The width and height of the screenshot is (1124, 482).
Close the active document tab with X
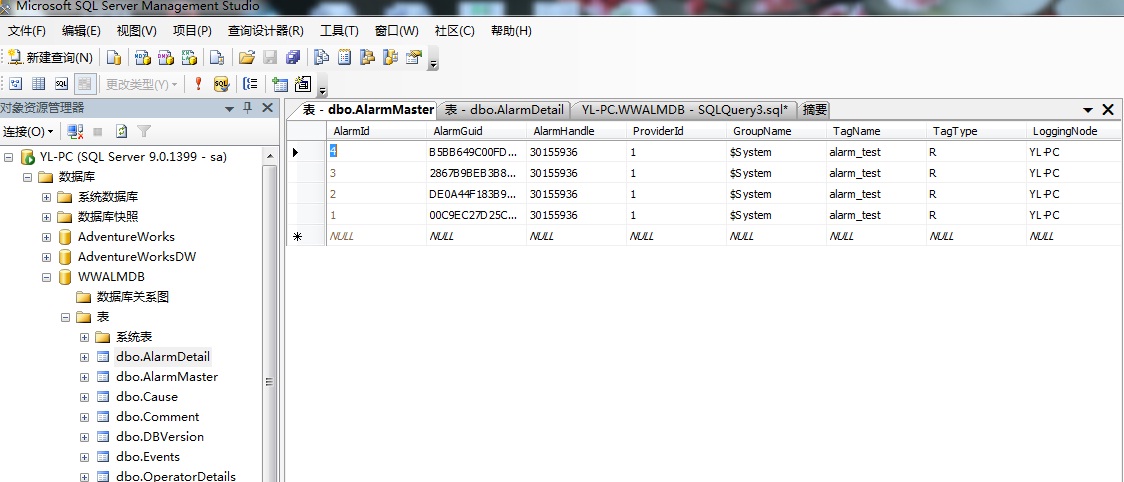tap(1108, 110)
